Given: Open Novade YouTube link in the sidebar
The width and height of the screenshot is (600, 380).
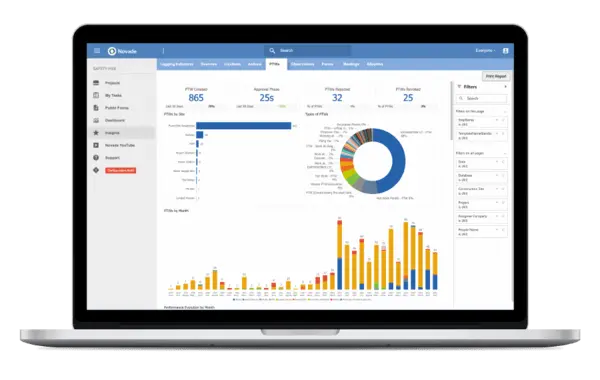Looking at the screenshot, I should point(120,145).
